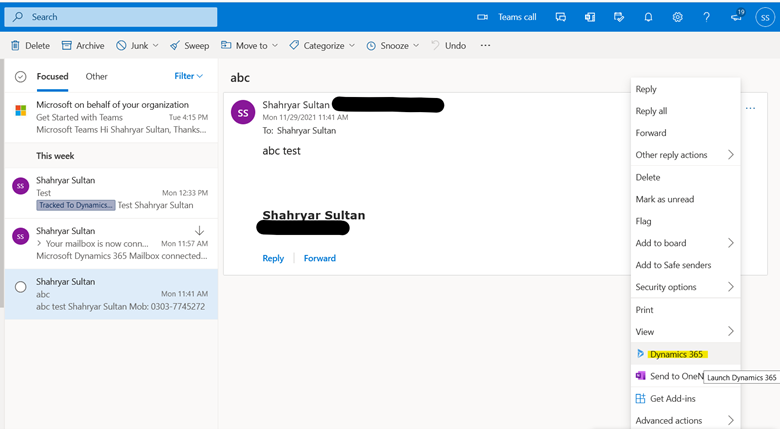The image size is (780, 429).
Task: Open the Help question mark icon
Action: click(706, 17)
